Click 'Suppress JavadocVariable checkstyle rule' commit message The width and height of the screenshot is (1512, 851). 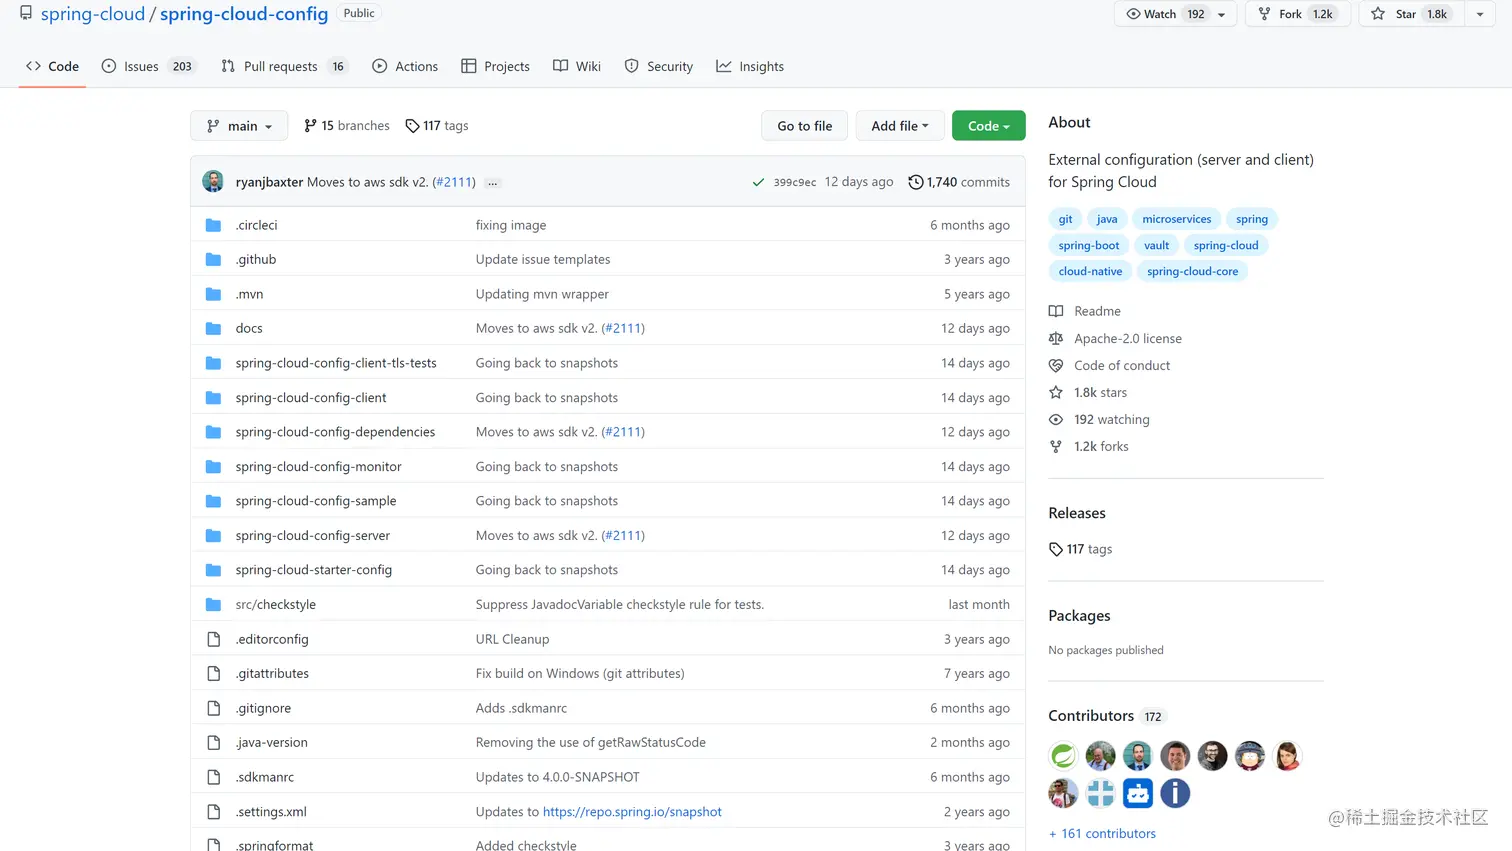(x=620, y=604)
